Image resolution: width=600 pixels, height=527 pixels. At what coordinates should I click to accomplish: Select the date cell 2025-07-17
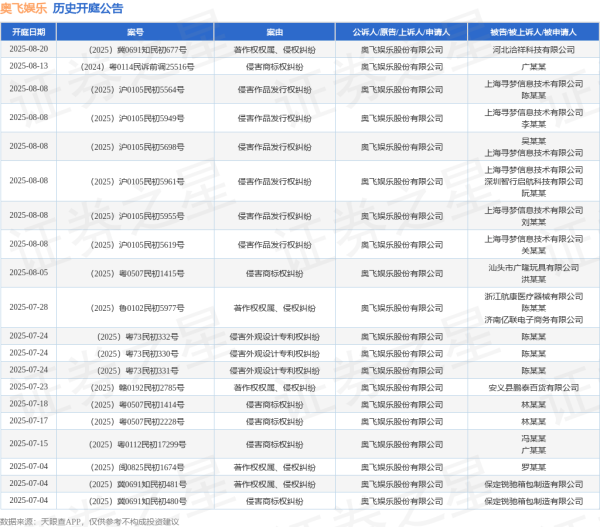[x=29, y=421]
